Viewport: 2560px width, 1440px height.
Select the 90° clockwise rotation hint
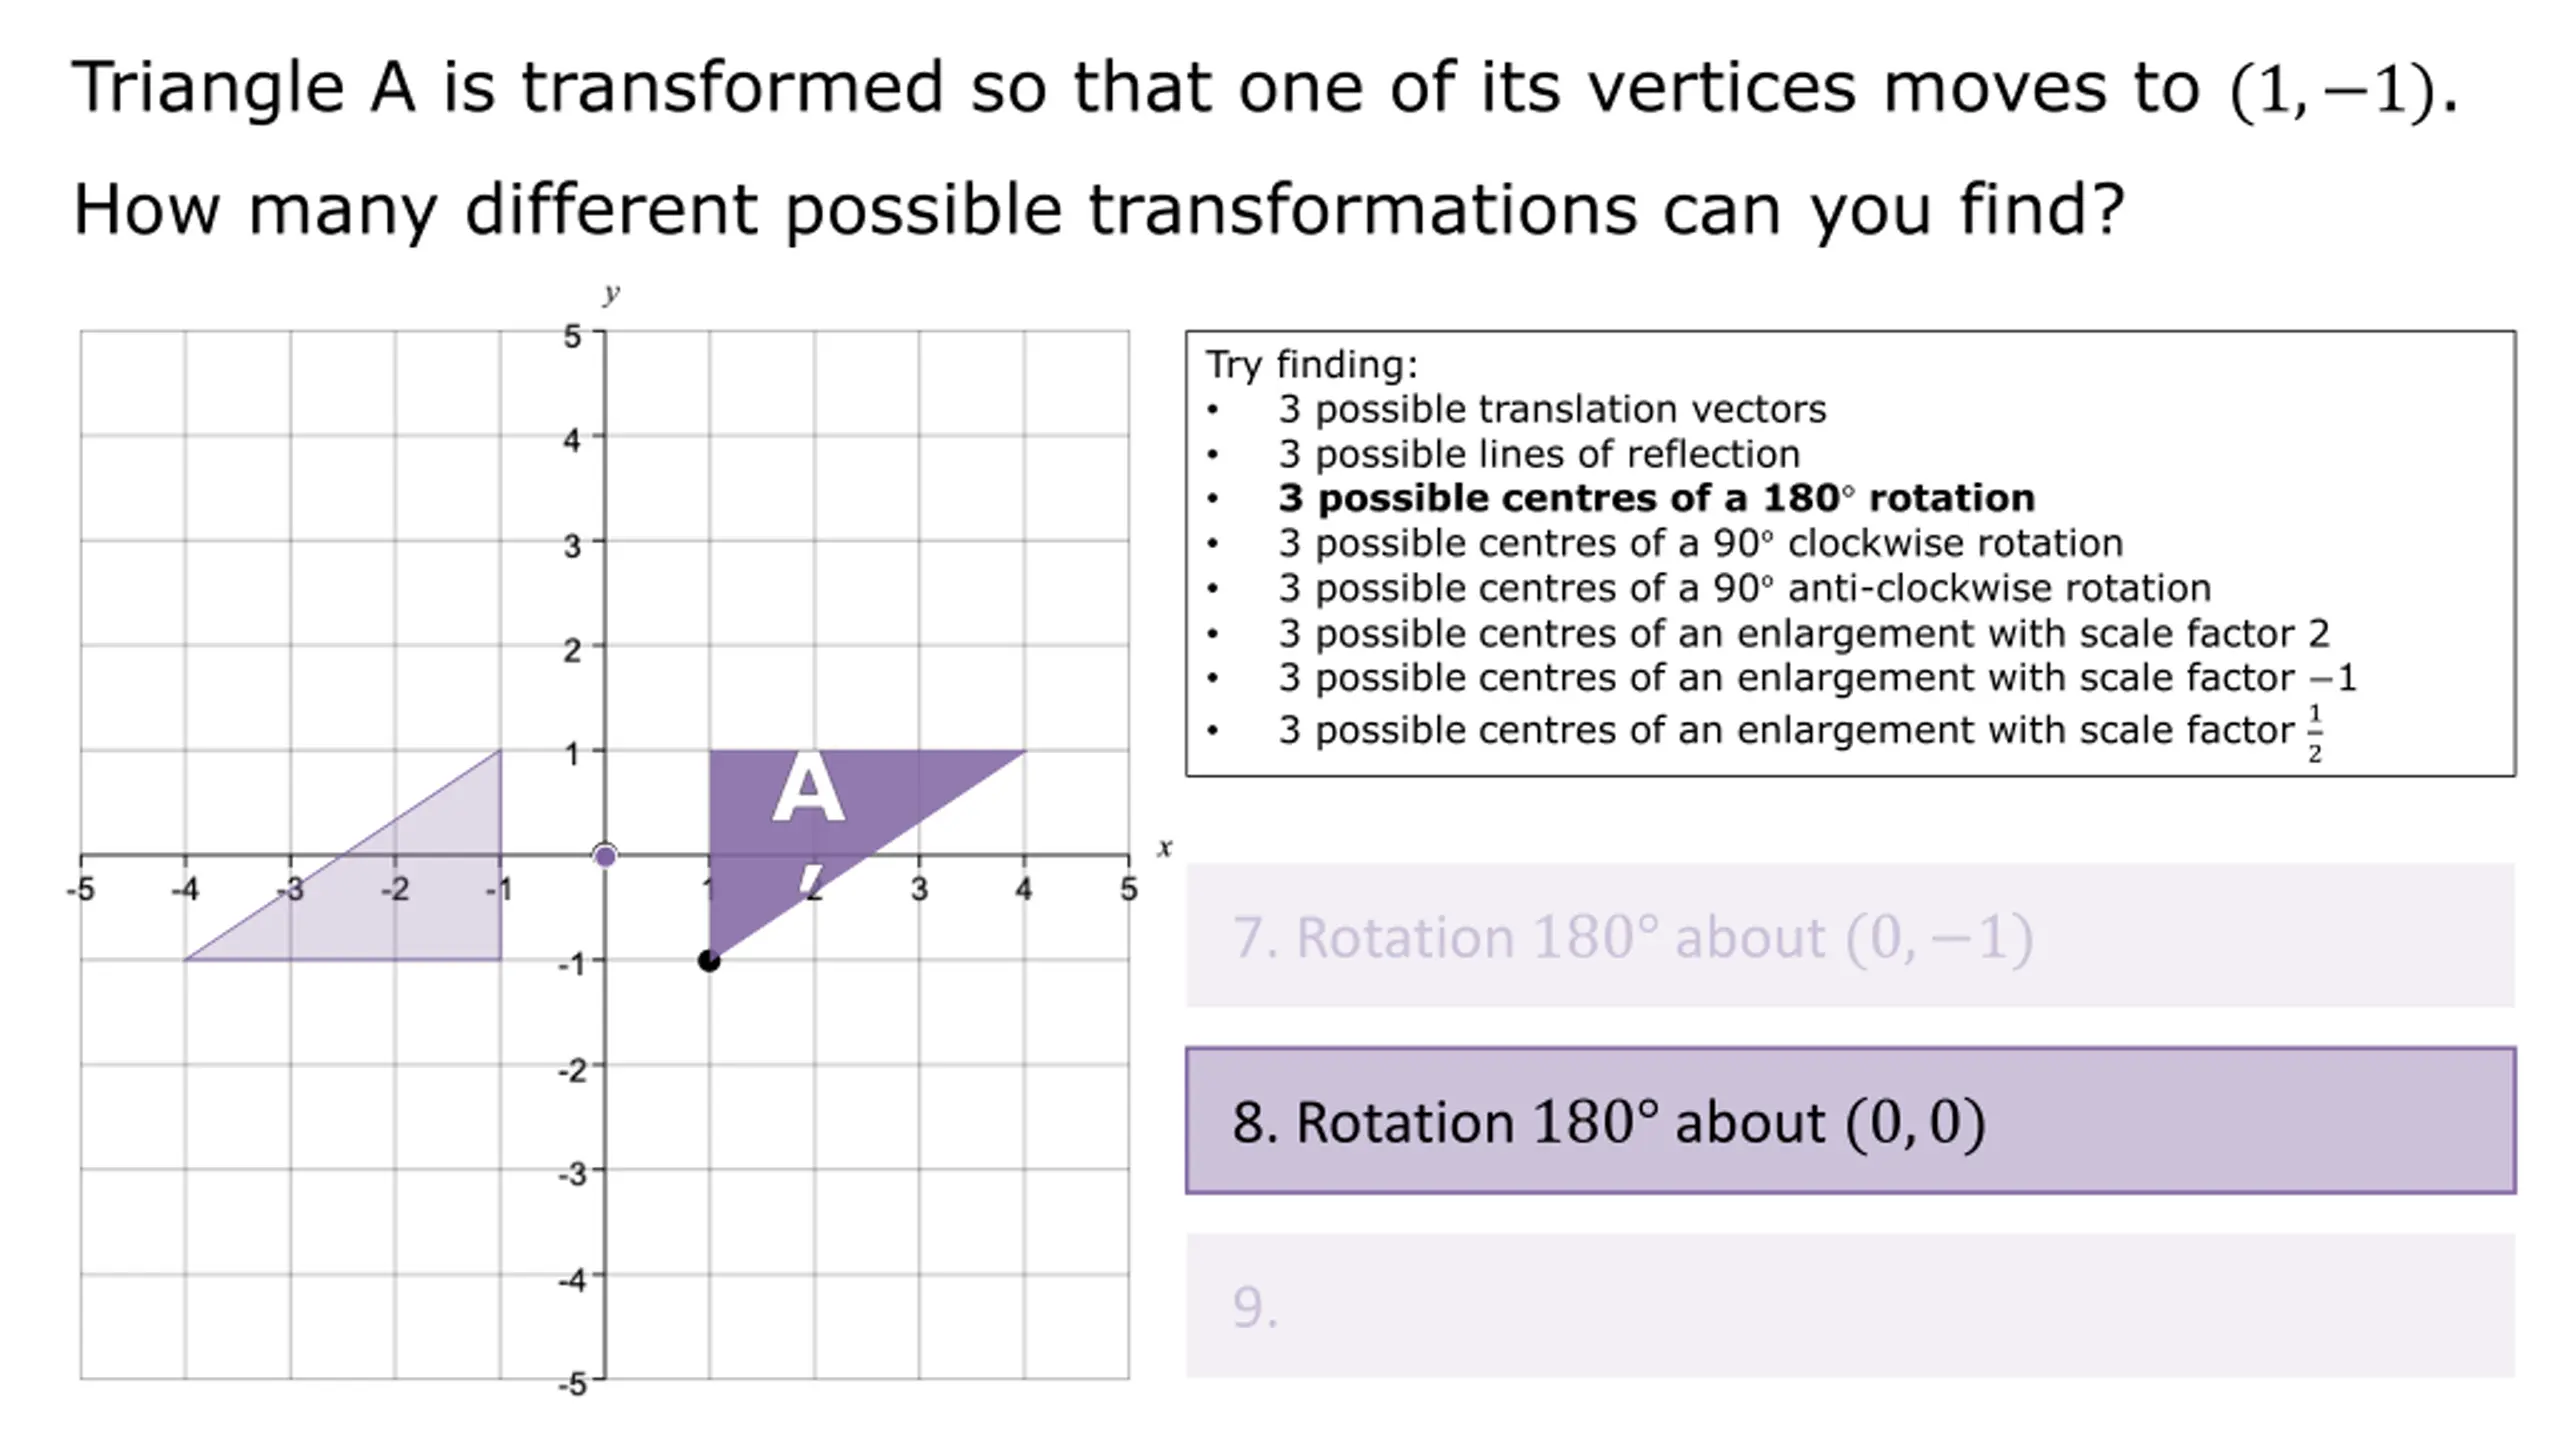[x=1700, y=543]
